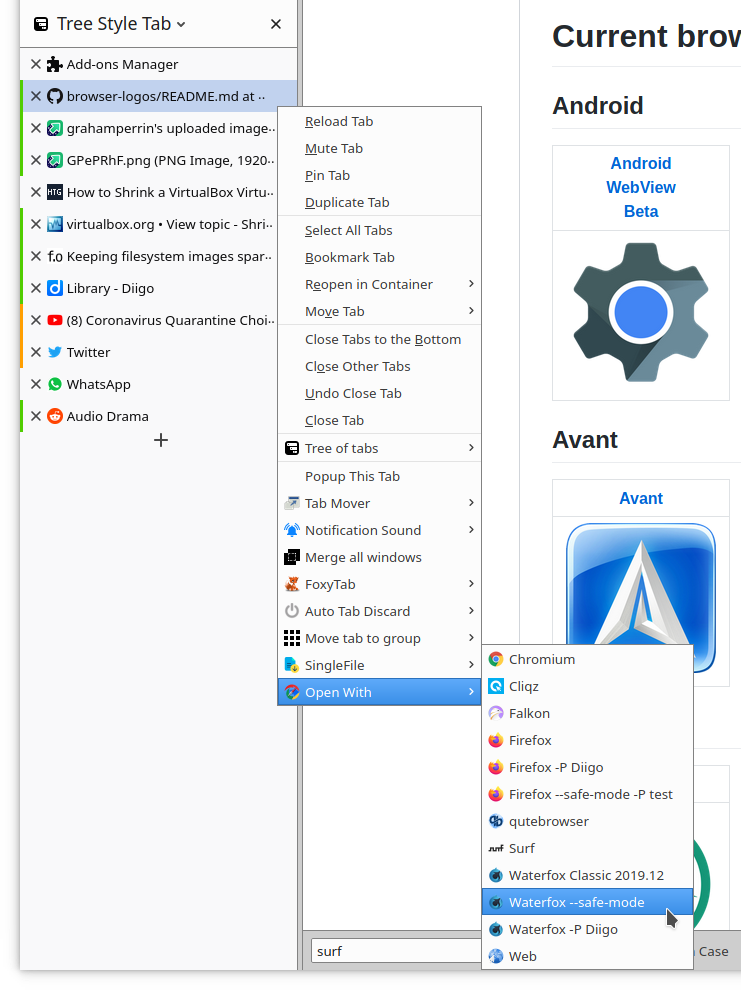This screenshot has height=990, width=741.
Task: Open tab with Waterfox -P Diigo
Action: pos(587,929)
